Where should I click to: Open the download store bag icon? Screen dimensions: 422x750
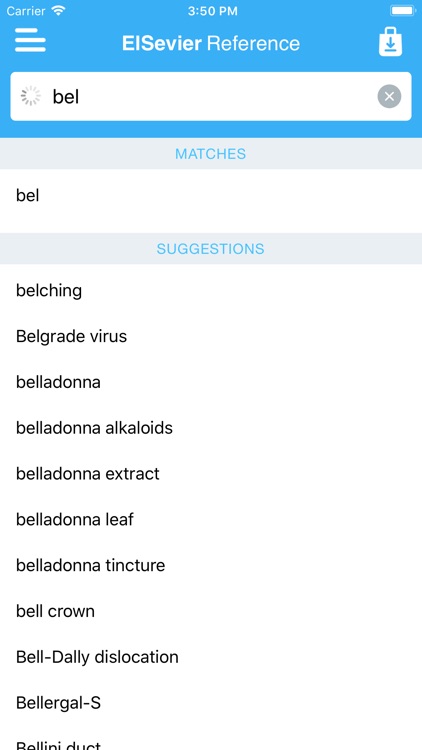pyautogui.click(x=390, y=42)
